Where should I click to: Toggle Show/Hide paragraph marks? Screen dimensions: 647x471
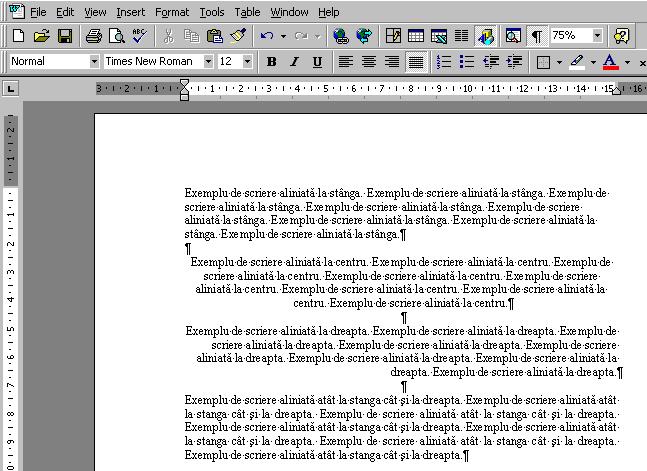tap(536, 36)
